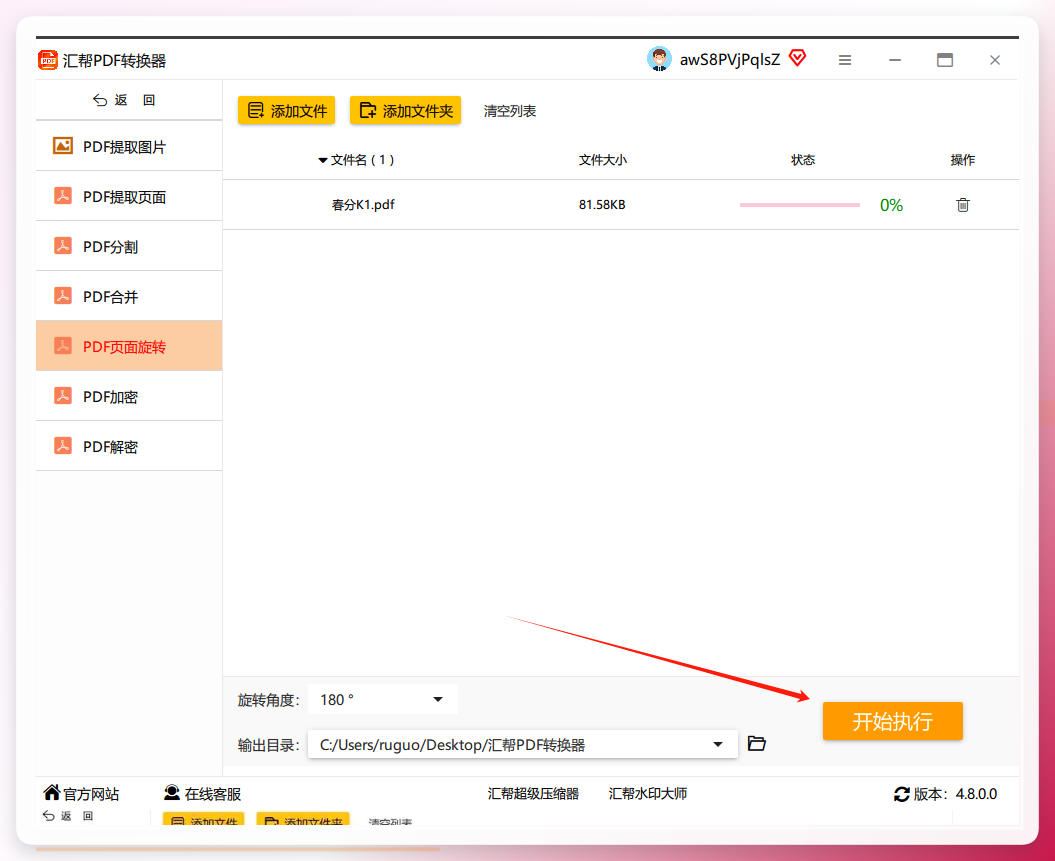This screenshot has width=1055, height=861.
Task: Open the 输出目录 path dropdown
Action: pos(523,745)
